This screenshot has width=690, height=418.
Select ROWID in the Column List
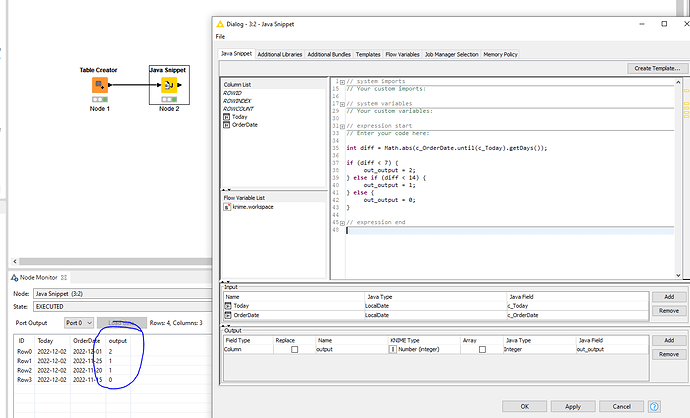point(232,93)
